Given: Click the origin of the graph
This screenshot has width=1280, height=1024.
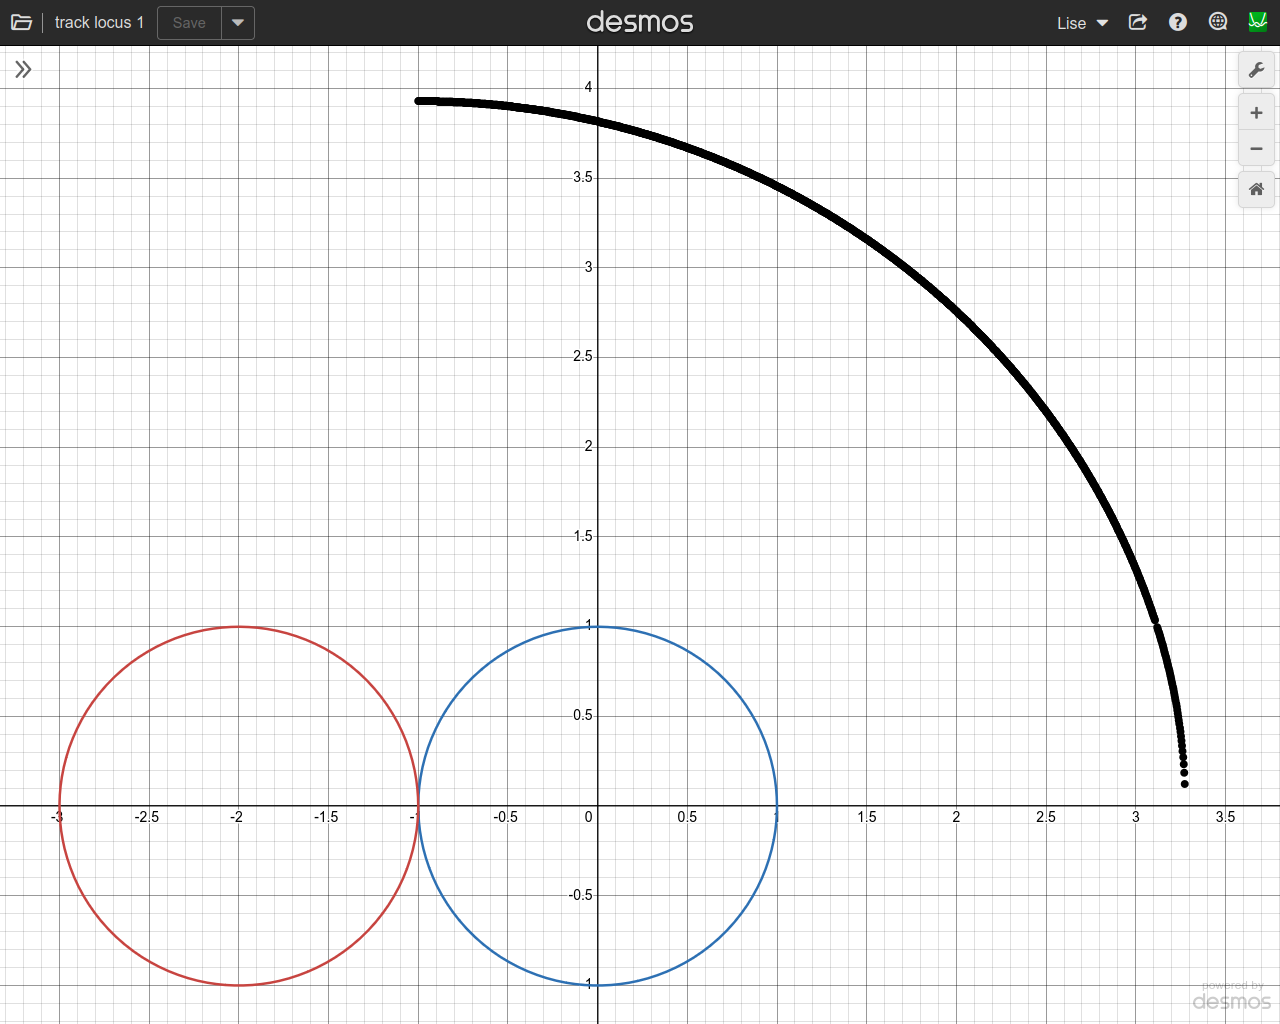Looking at the screenshot, I should point(598,806).
